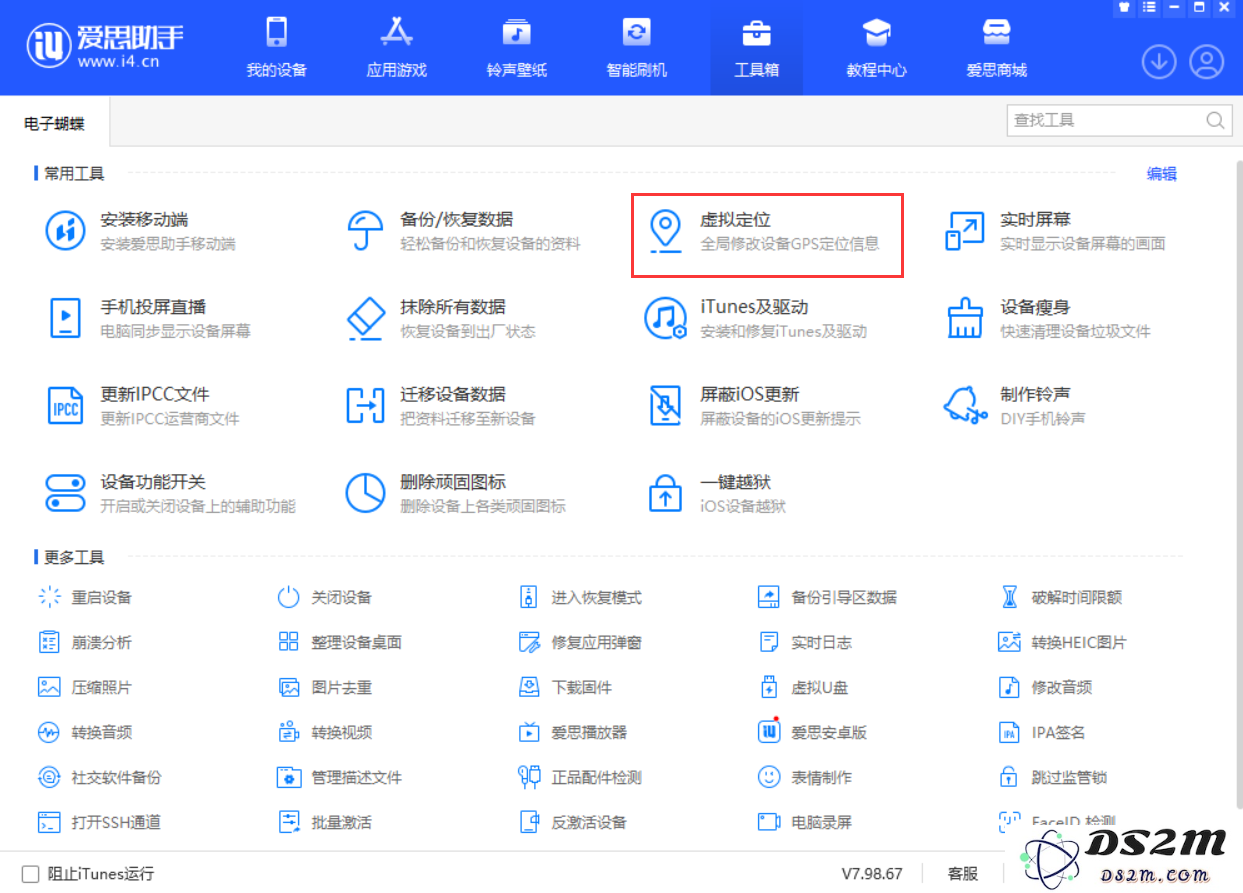Enable 阻止iTunes运行 checkbox
Image resolution: width=1243 pixels, height=893 pixels.
(31, 873)
